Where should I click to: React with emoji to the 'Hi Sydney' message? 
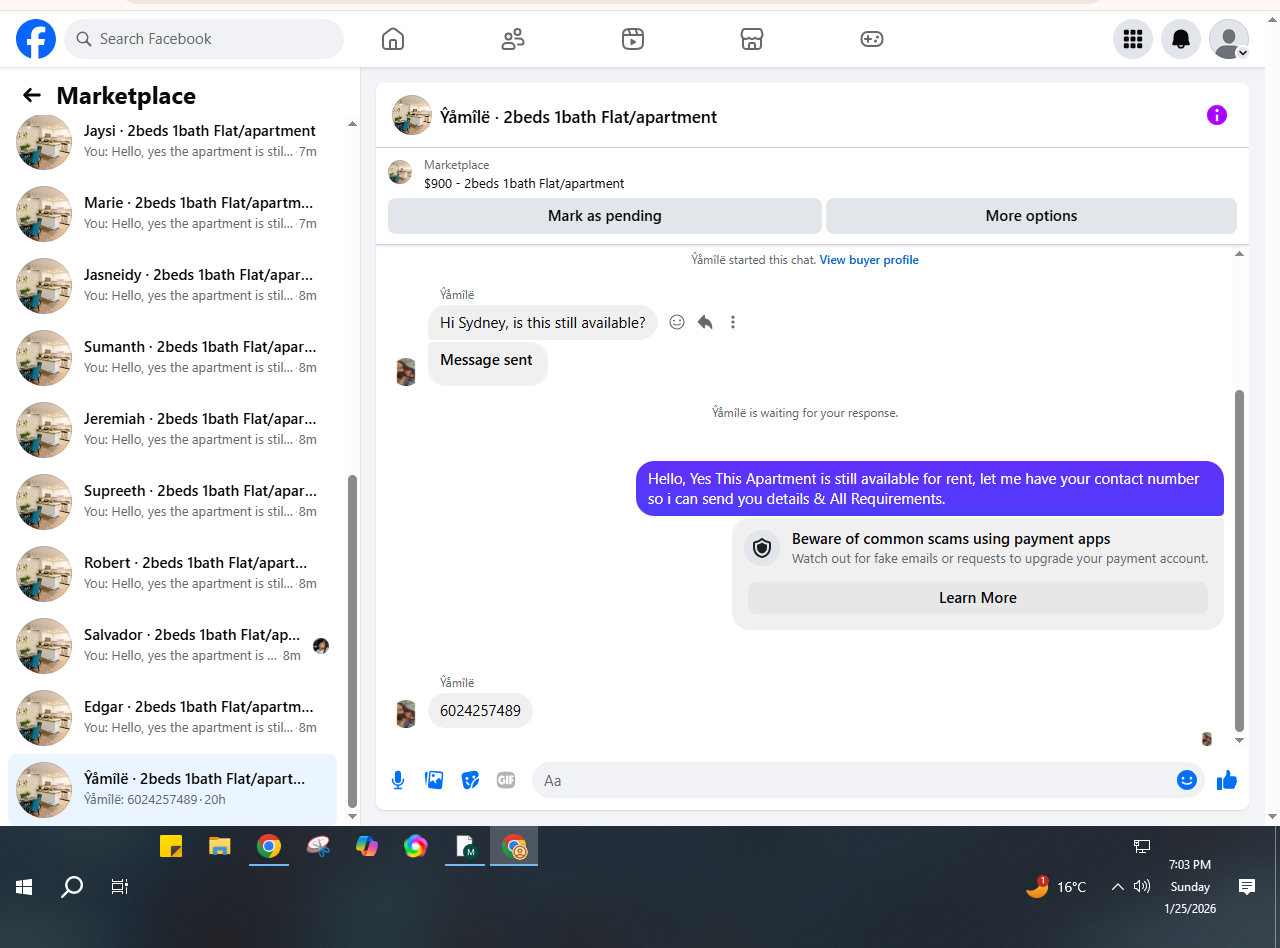tap(677, 322)
